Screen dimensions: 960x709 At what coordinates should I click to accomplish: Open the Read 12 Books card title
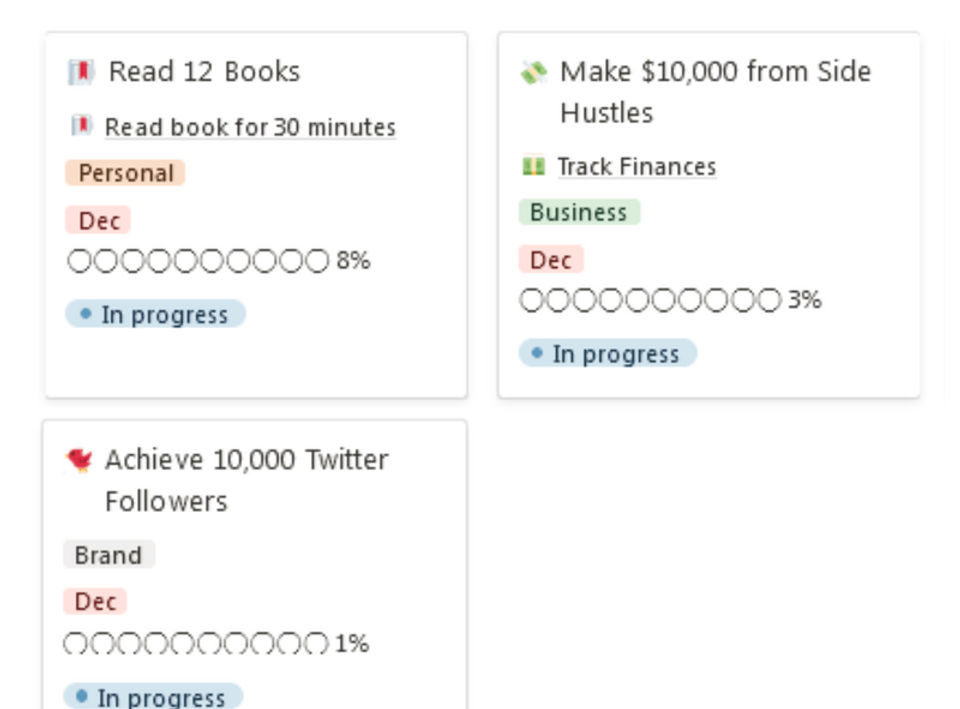[x=204, y=72]
